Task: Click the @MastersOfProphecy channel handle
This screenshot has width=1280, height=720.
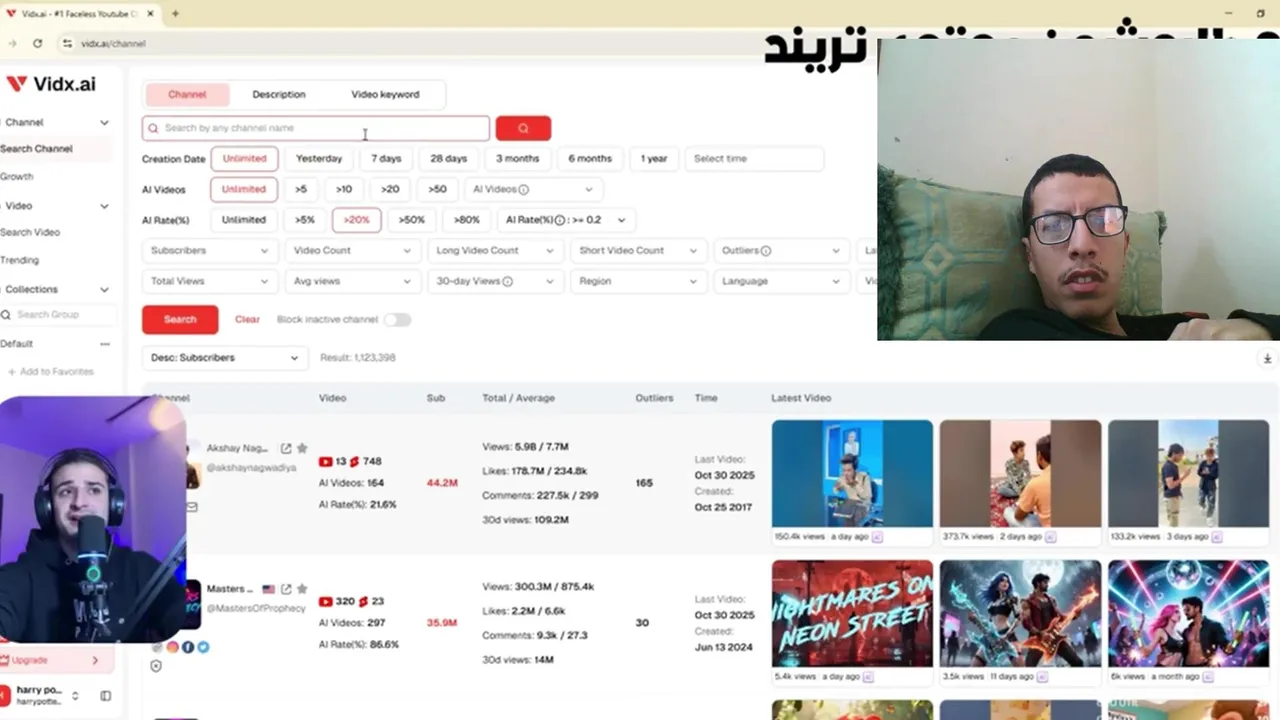Action: pos(256,608)
